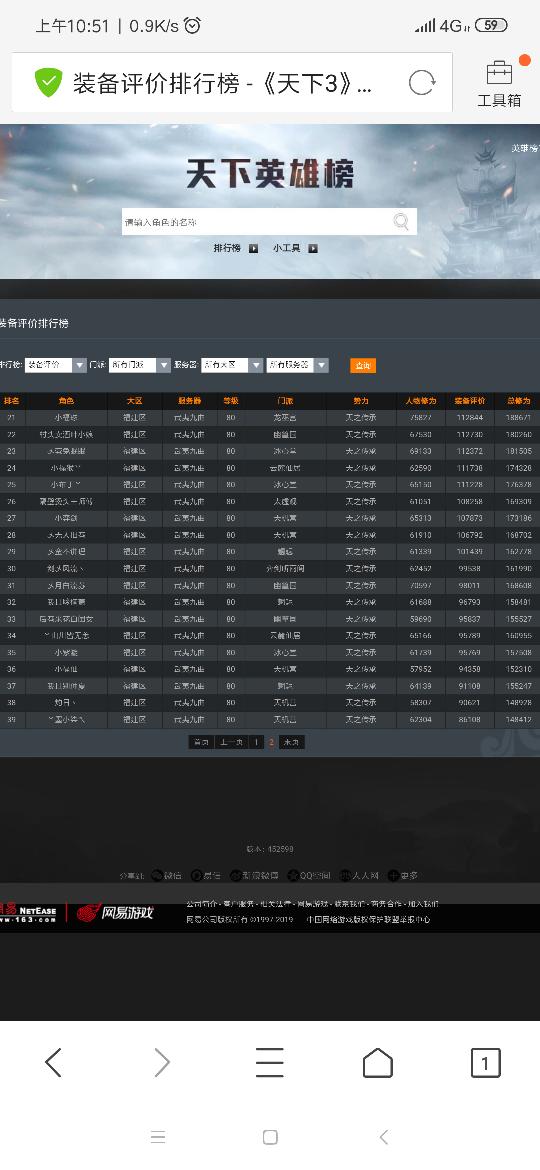Open the 排行榜 menu
The image size is (540, 1170).
pyautogui.click(x=227, y=248)
